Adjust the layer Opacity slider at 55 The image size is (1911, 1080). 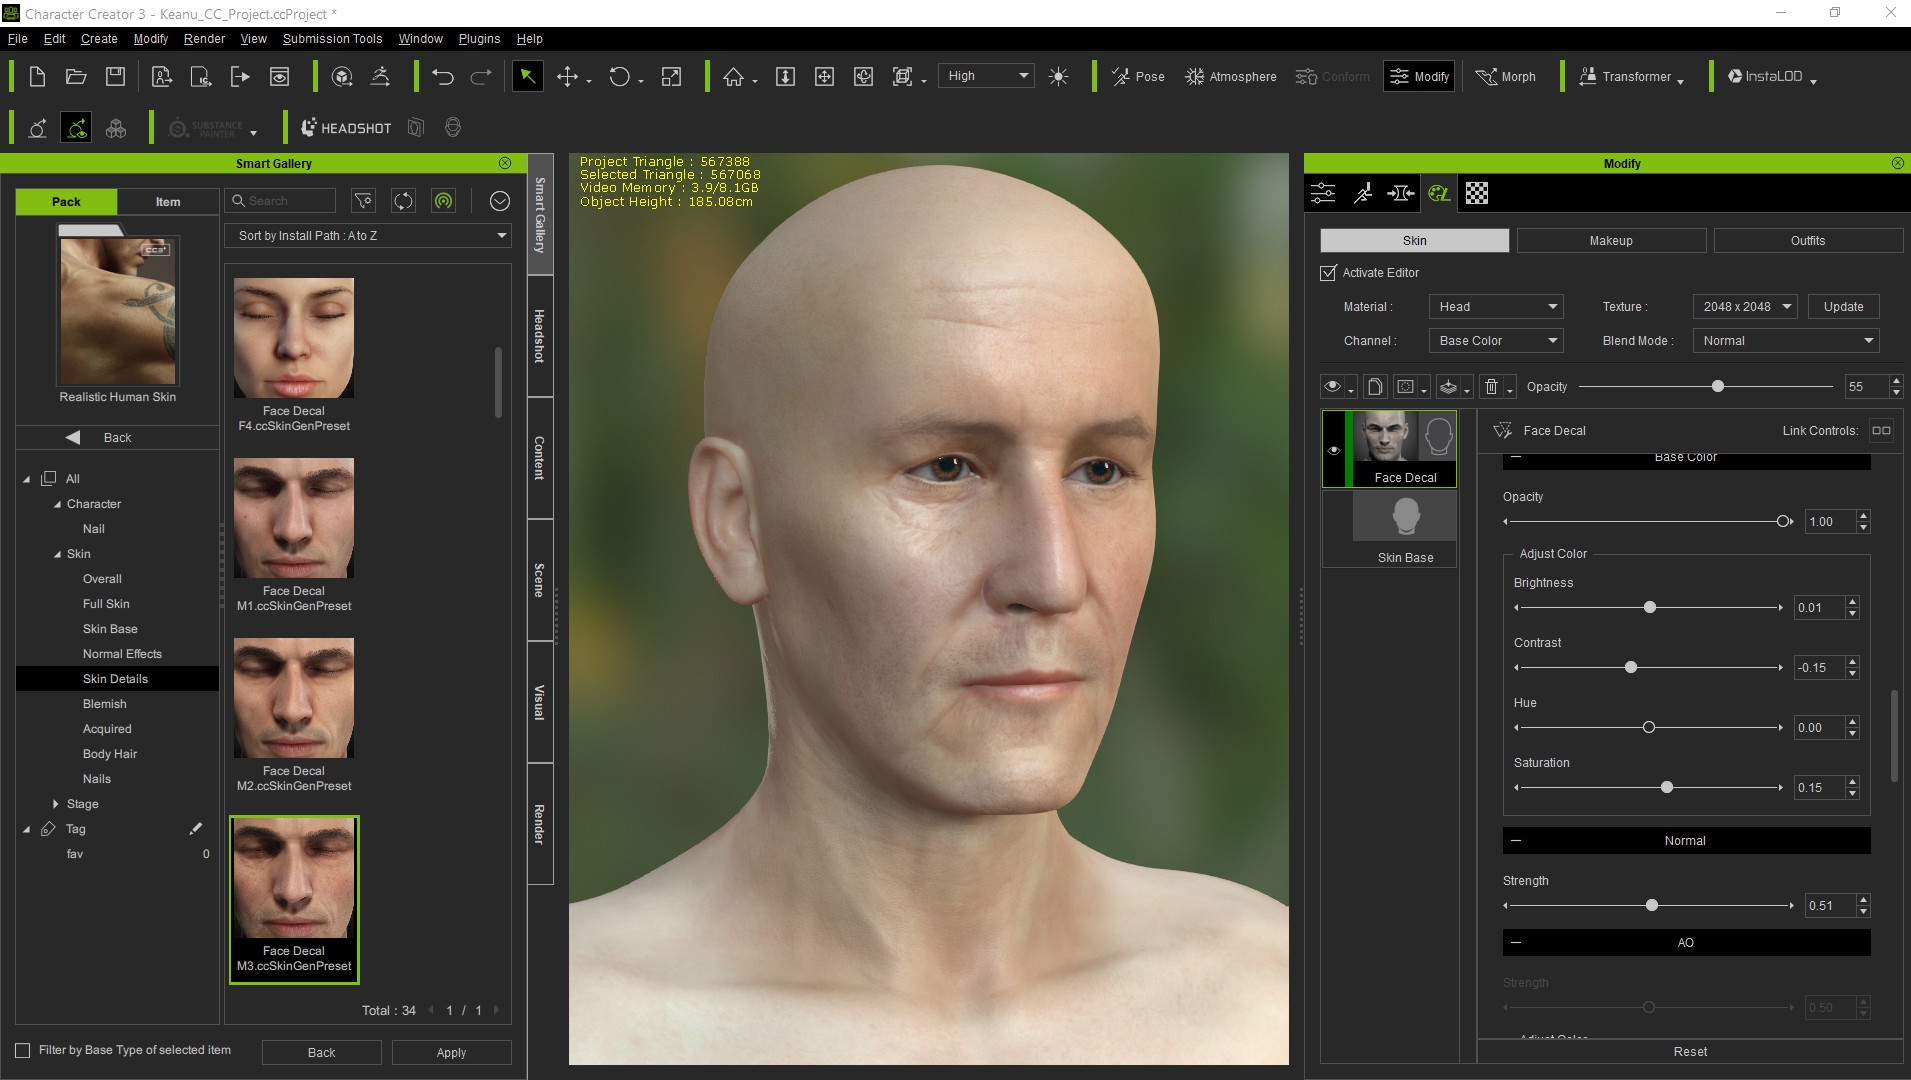(1718, 387)
